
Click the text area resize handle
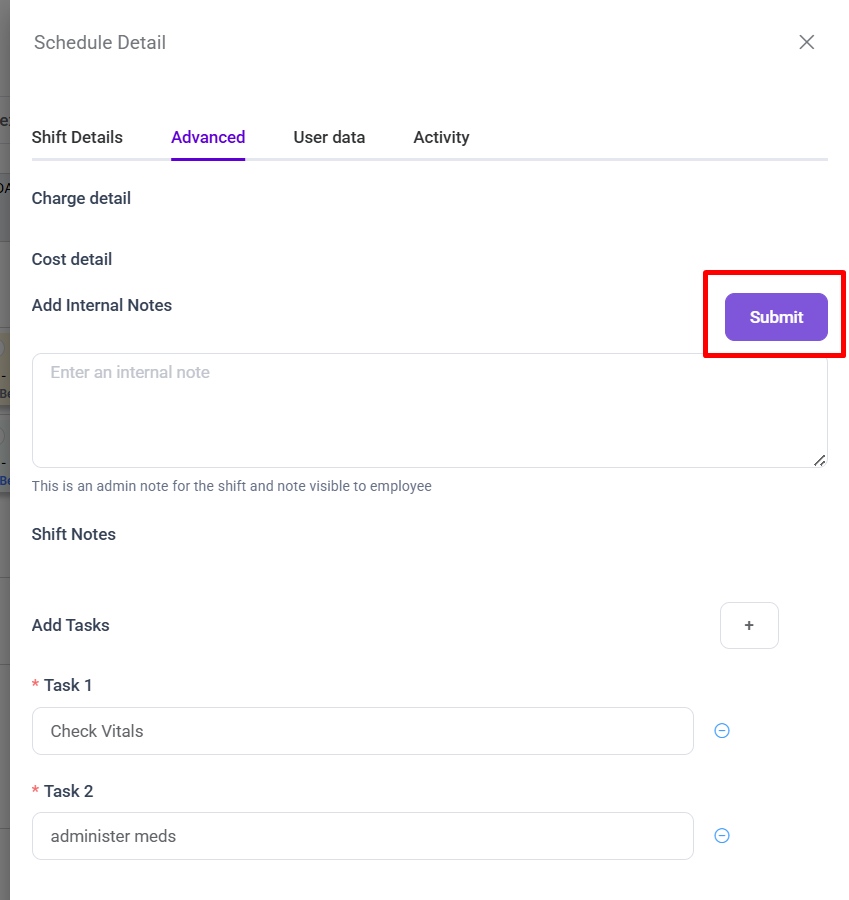tap(819, 460)
